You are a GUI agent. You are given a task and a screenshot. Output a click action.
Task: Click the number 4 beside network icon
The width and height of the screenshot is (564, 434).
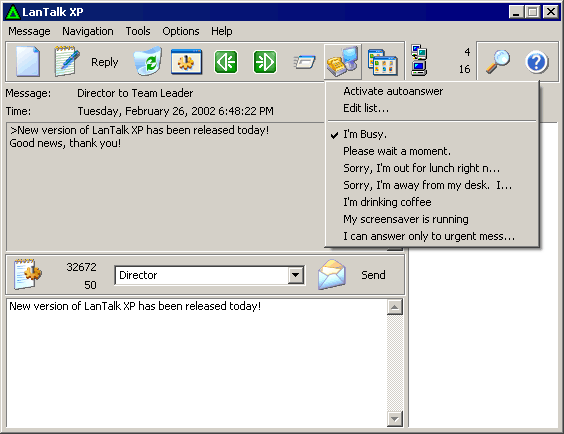[x=467, y=52]
